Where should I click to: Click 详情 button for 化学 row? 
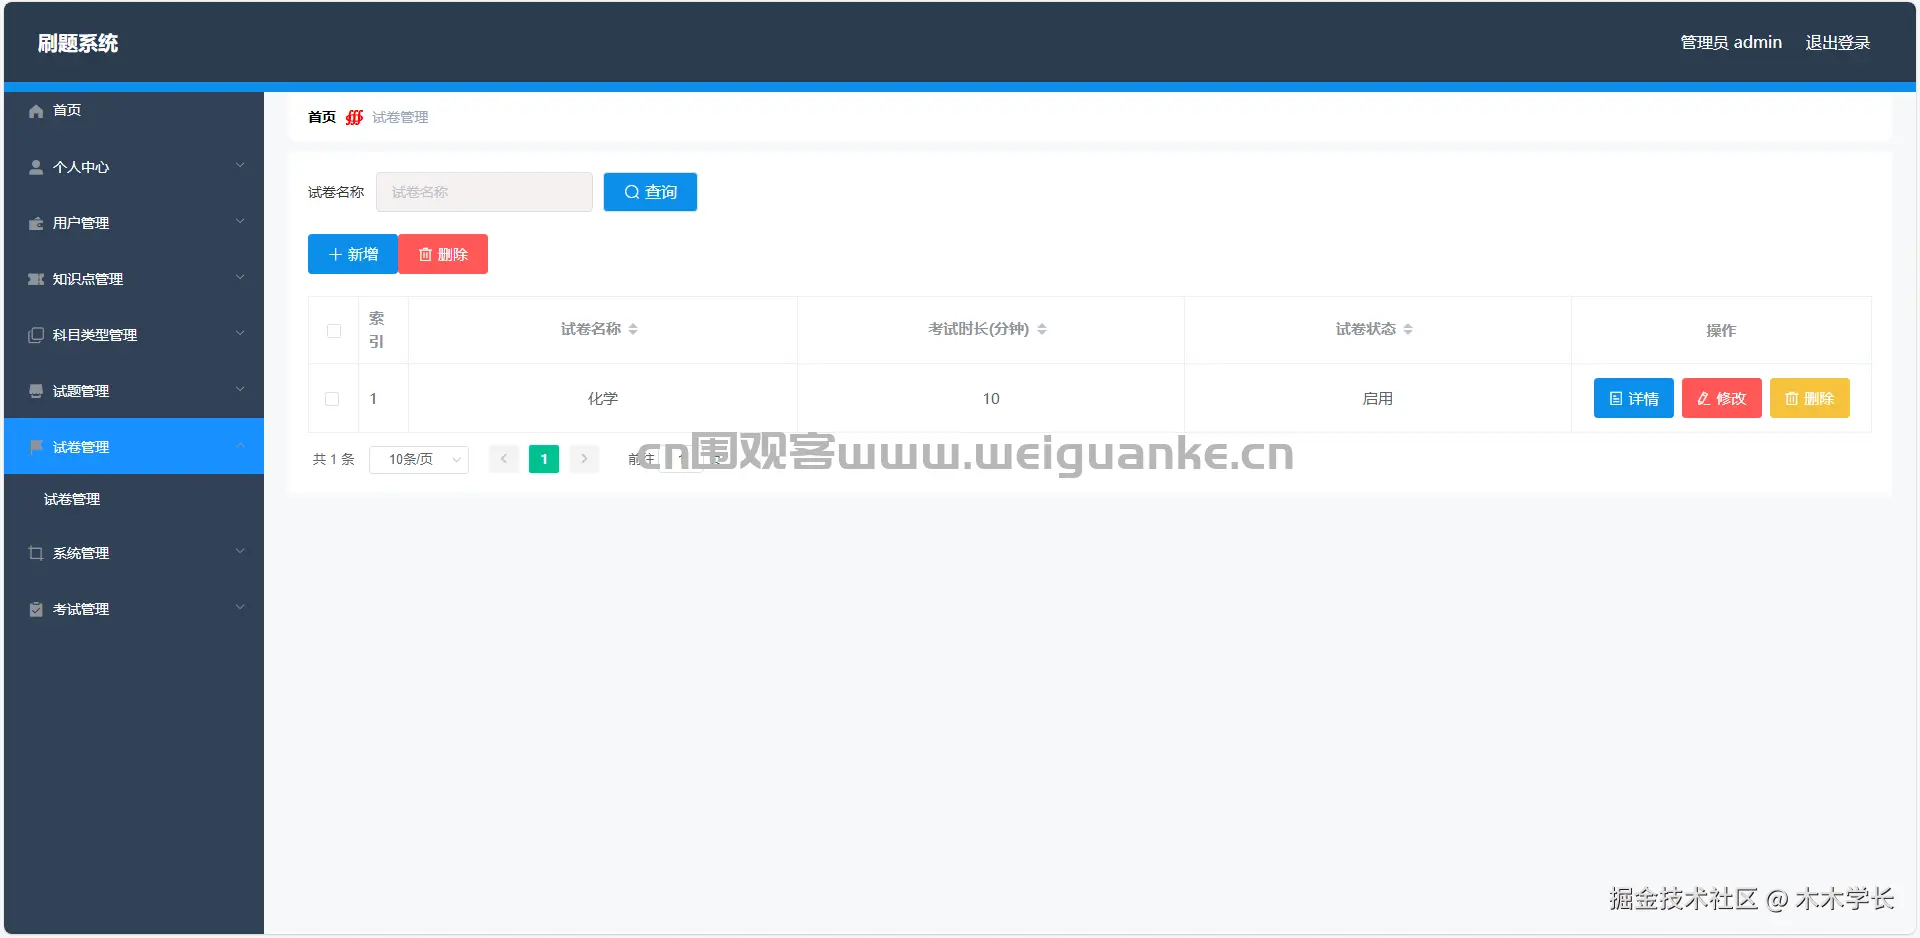pos(1633,398)
